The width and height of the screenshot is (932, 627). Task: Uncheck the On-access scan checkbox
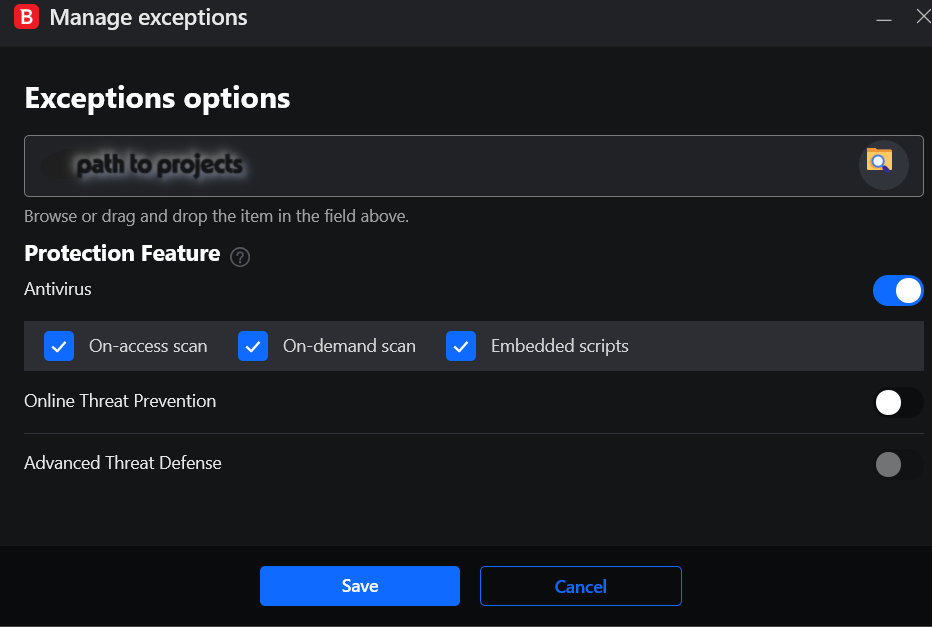point(59,346)
